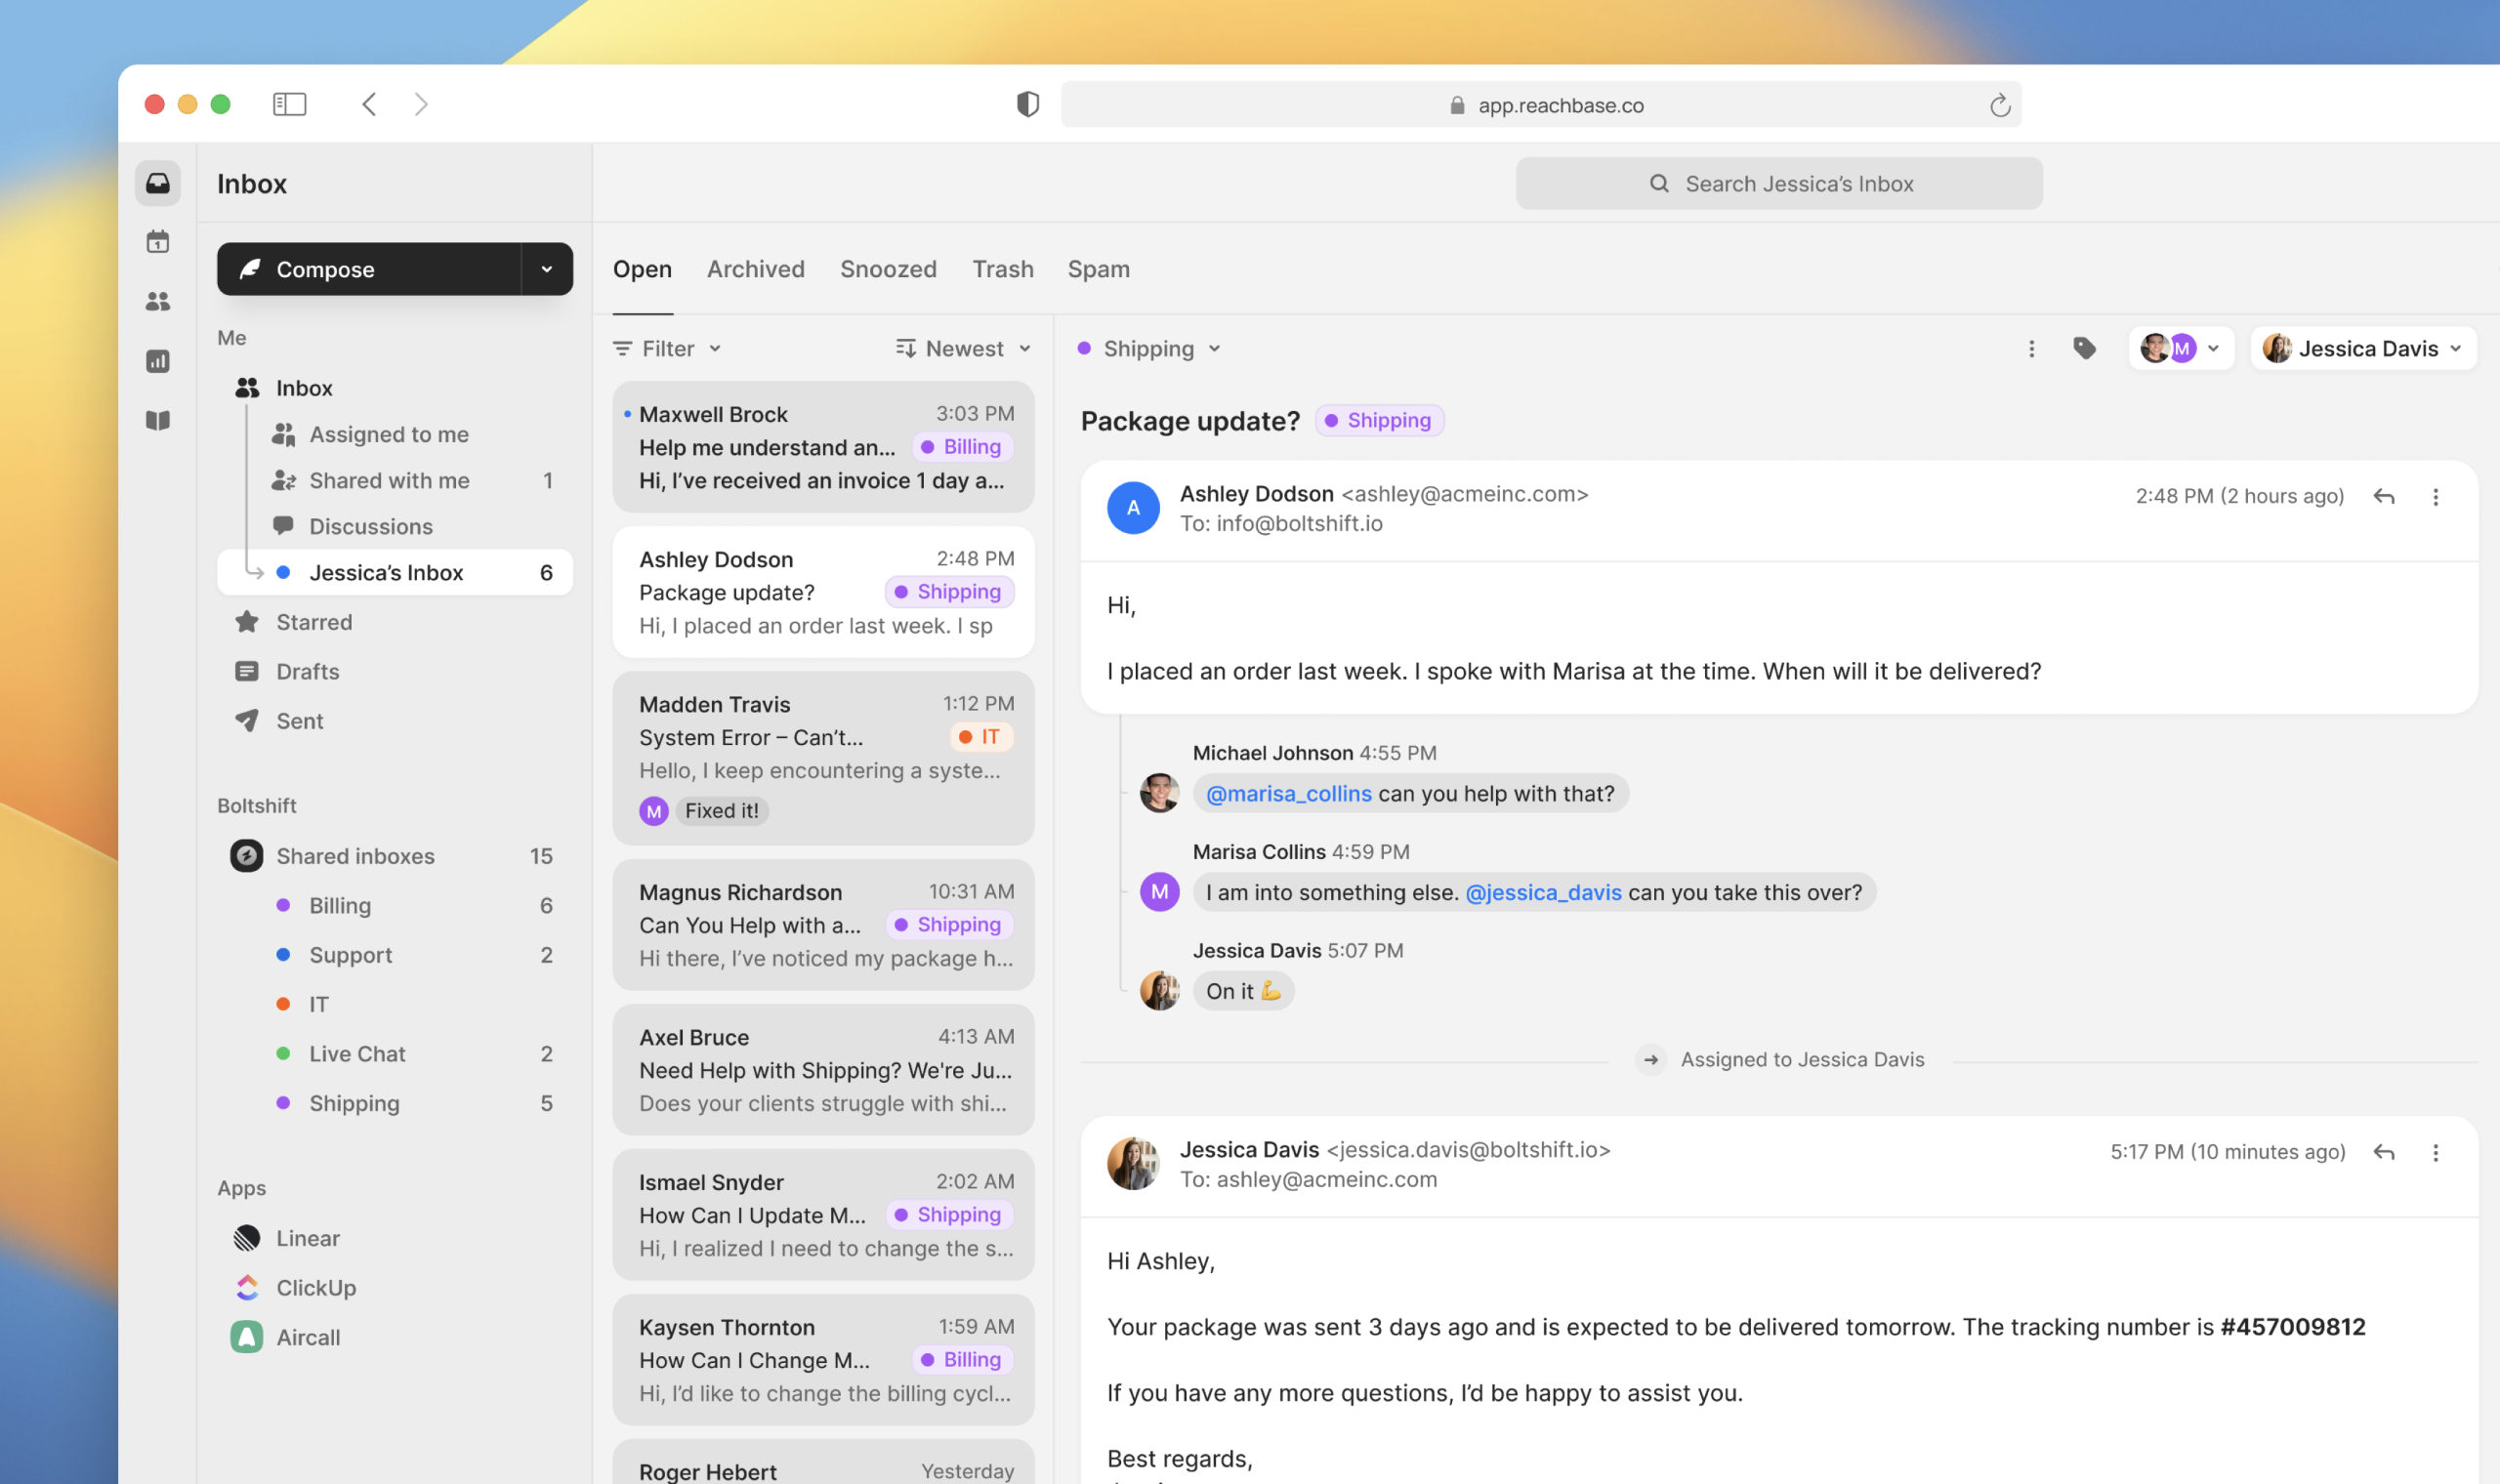The width and height of the screenshot is (2500, 1484).
Task: Click the Search Jessica's Inbox field
Action: [1779, 183]
